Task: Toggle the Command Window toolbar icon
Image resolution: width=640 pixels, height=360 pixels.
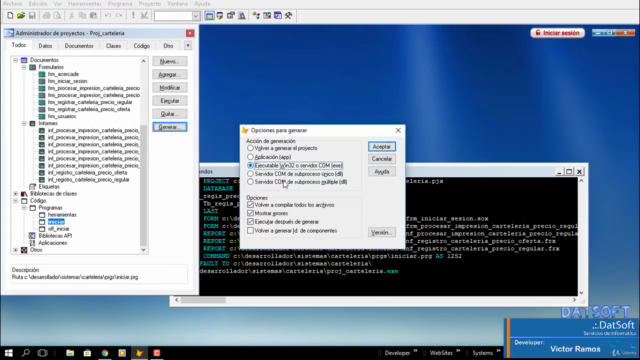Action: (x=209, y=16)
